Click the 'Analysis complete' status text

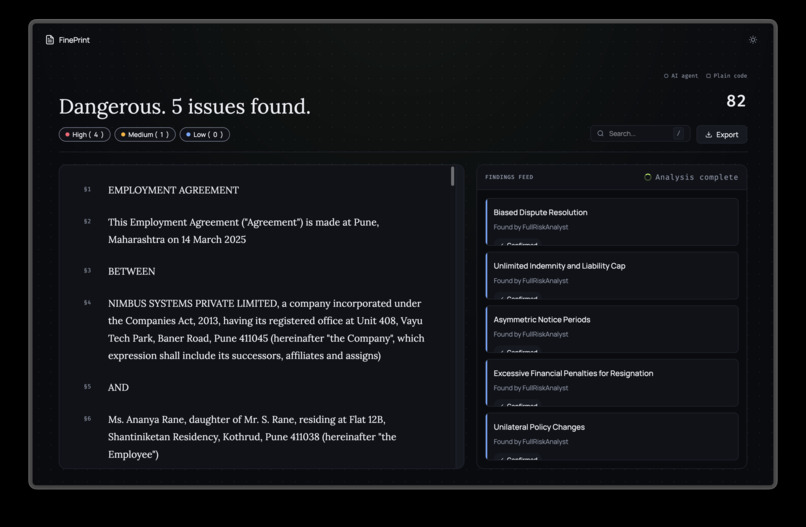(x=696, y=177)
